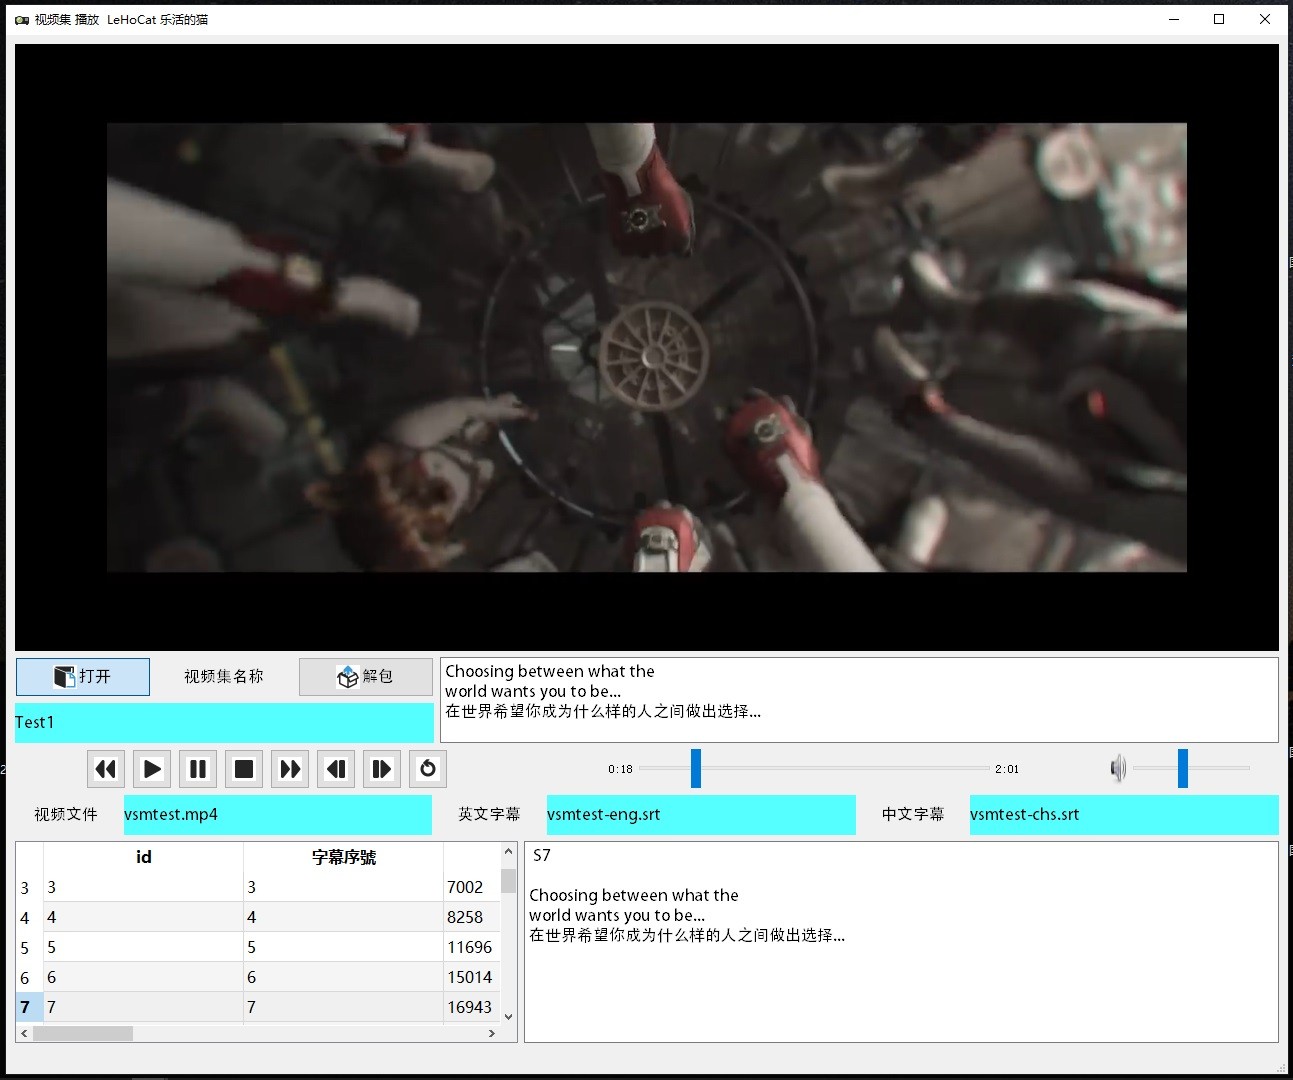Click the video position slider handle
The width and height of the screenshot is (1293, 1080).
(696, 768)
